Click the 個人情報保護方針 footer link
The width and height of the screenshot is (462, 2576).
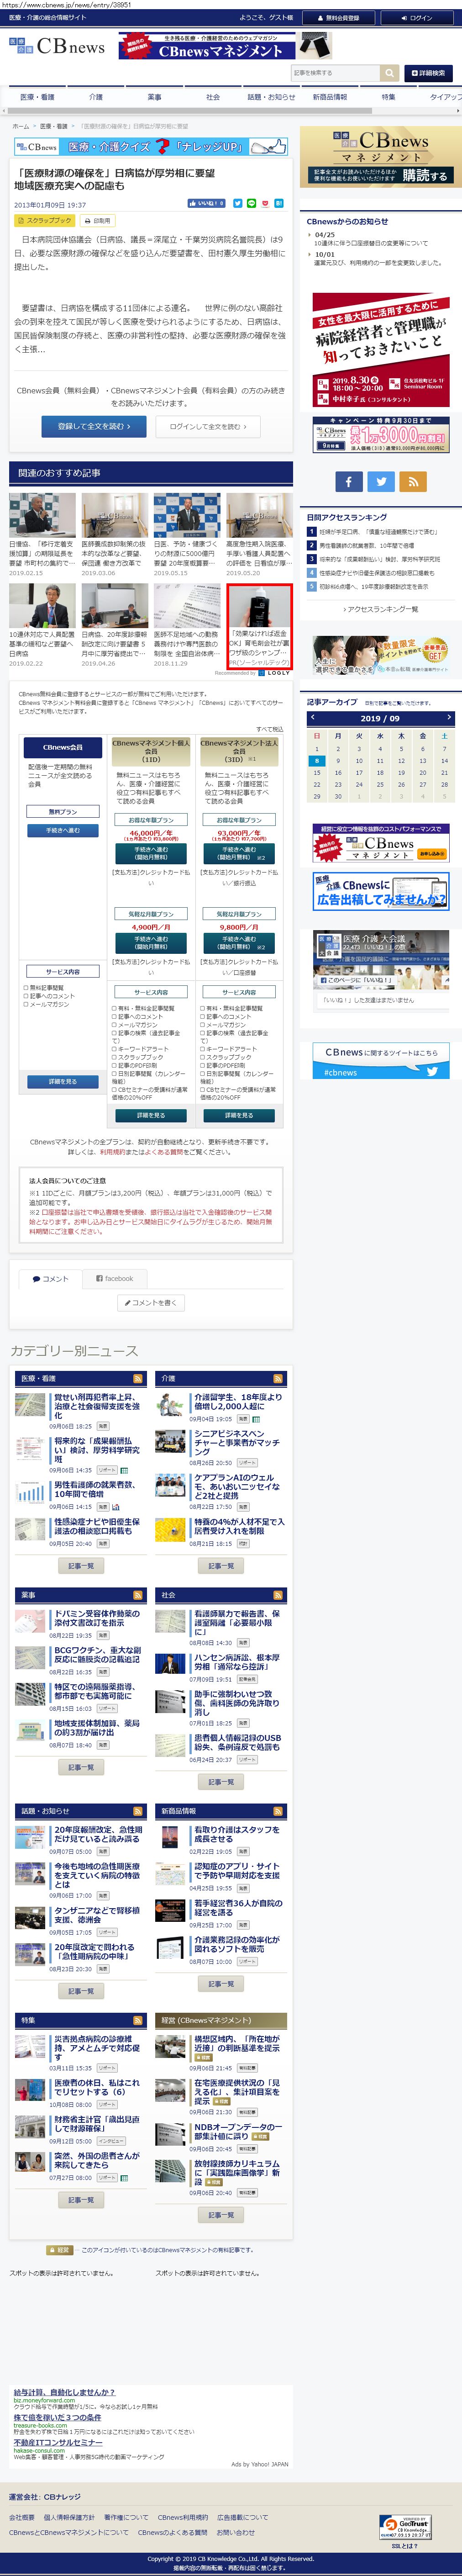pyautogui.click(x=69, y=2517)
